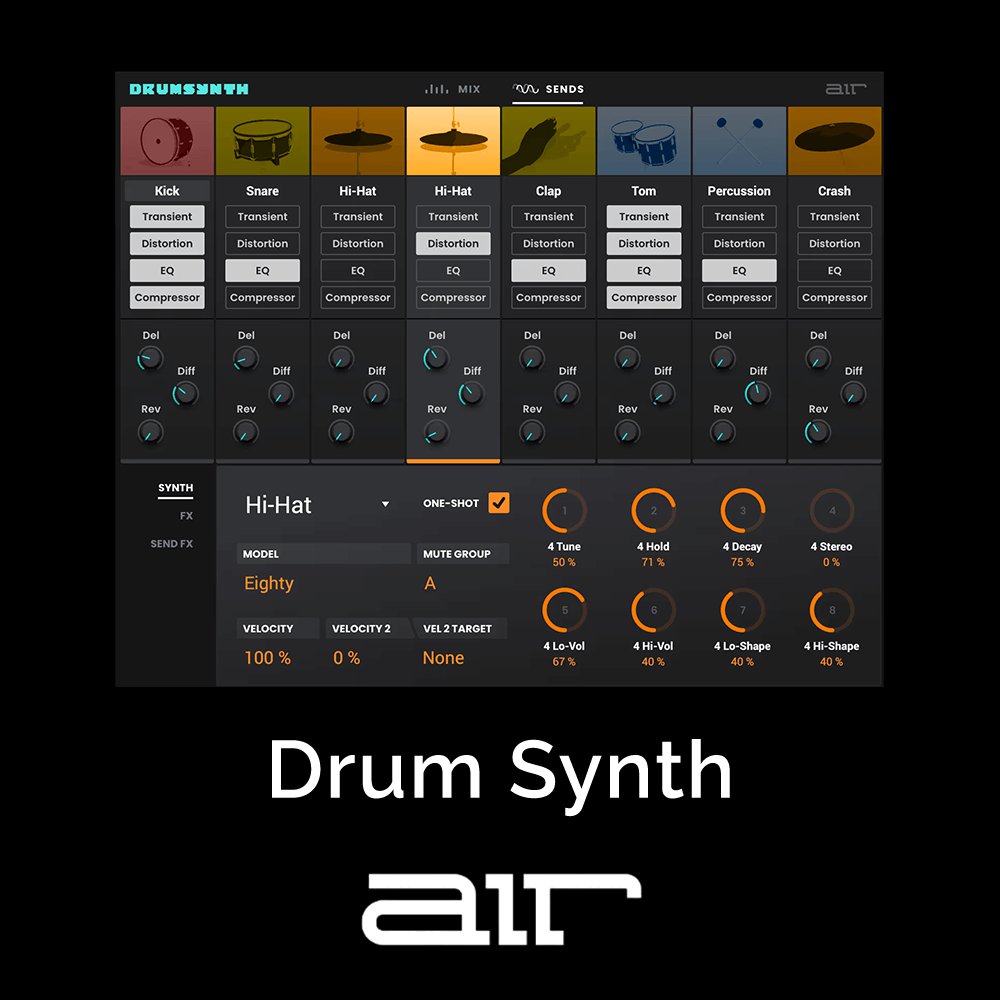Click the AIR logo in the header
The width and height of the screenshot is (1000, 1000).
point(845,89)
